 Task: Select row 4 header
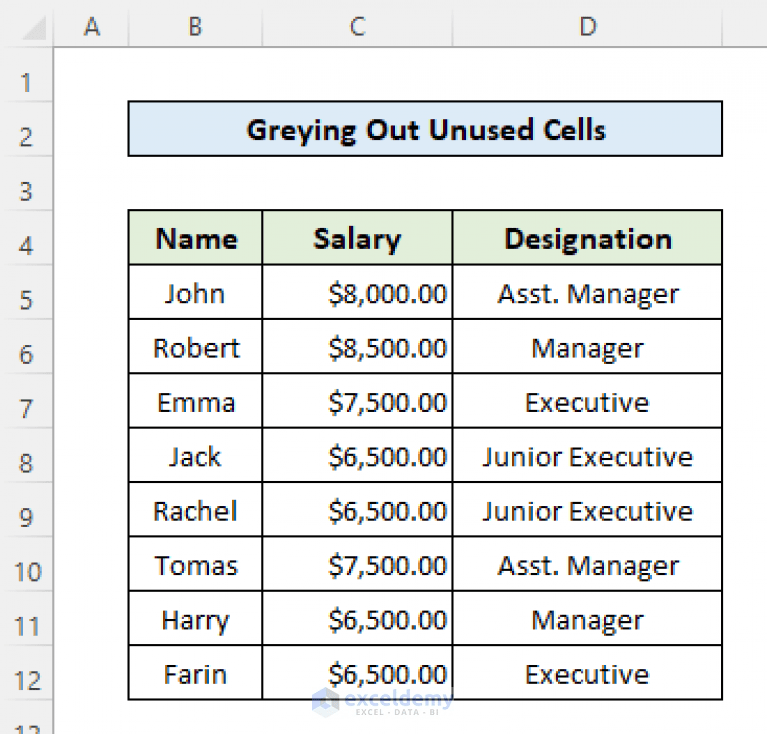click(x=26, y=238)
